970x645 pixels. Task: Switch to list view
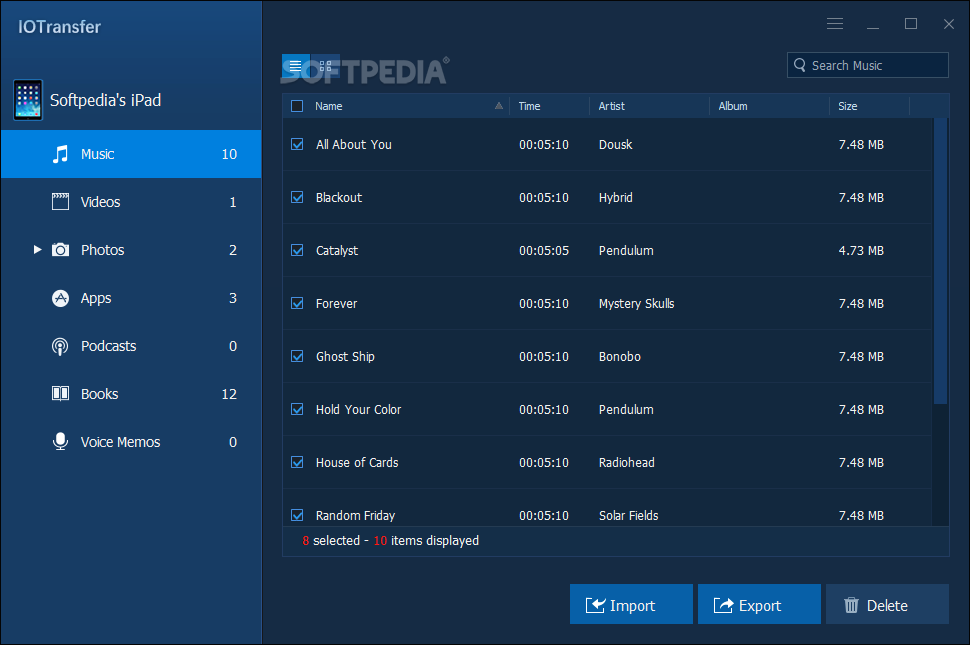[x=296, y=66]
